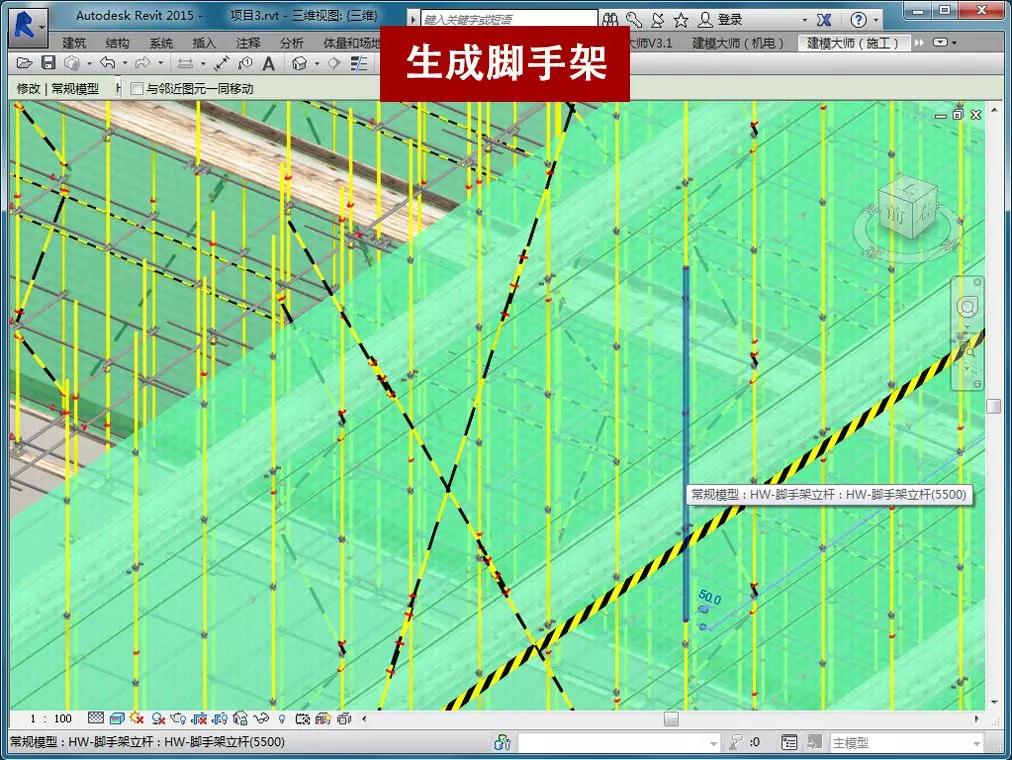1012x760 pixels.
Task: Click the Subscription Center key icon
Action: 634,20
